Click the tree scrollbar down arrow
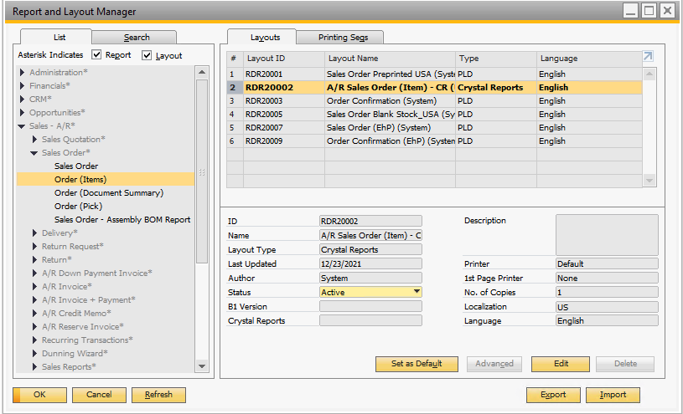The image size is (683, 414). [x=202, y=366]
